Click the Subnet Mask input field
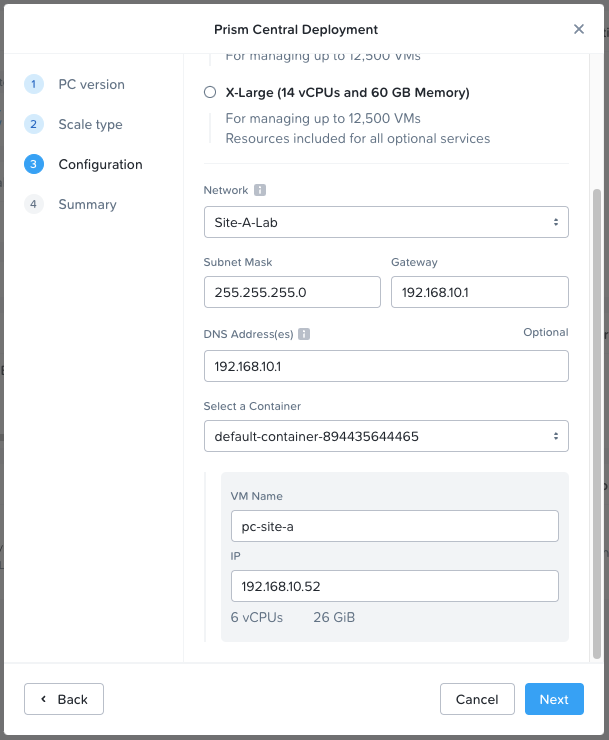The width and height of the screenshot is (609, 740). tap(292, 292)
